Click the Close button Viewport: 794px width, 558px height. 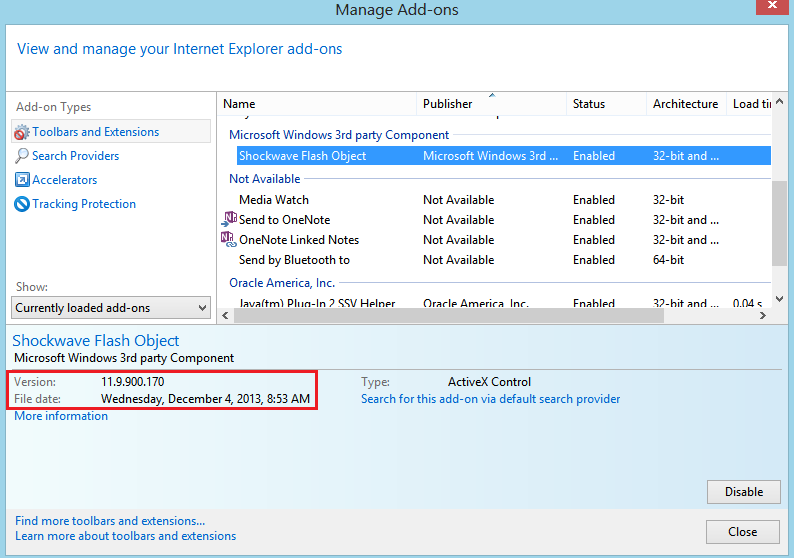(x=742, y=532)
